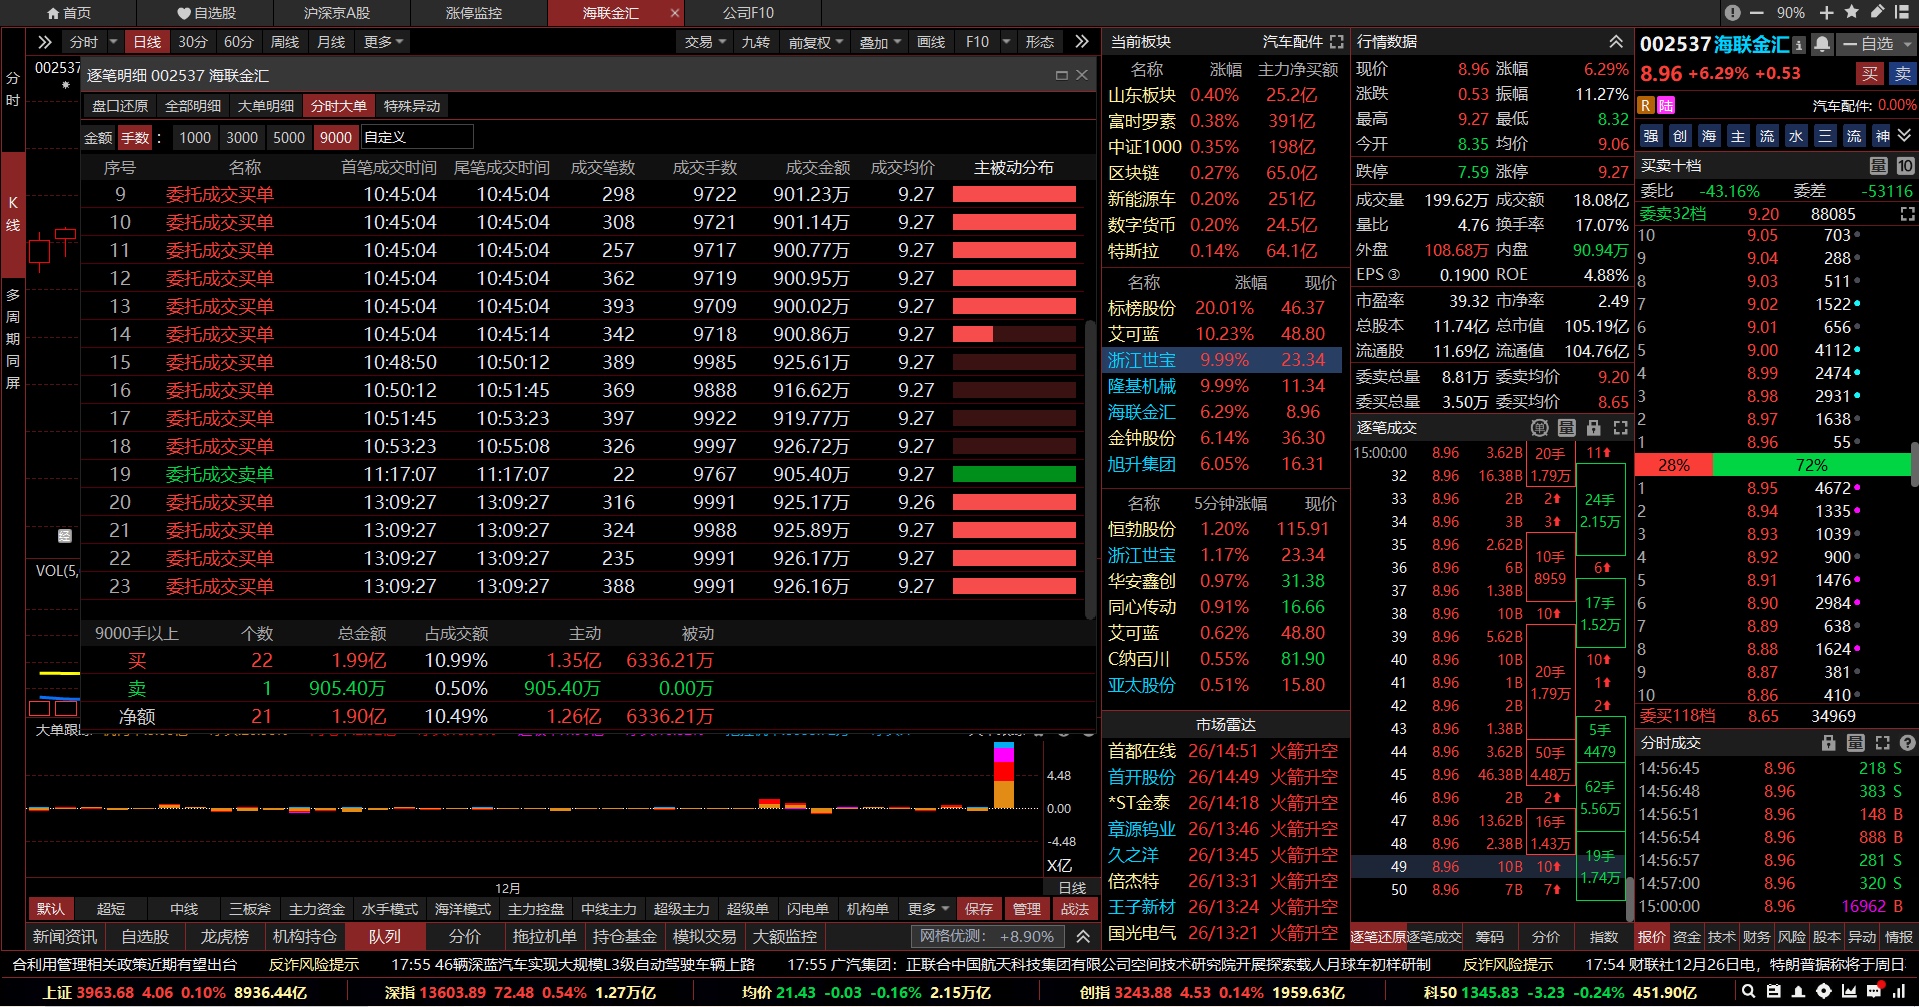Switch to the 筹码 tab
1919x1007 pixels.
click(1489, 937)
